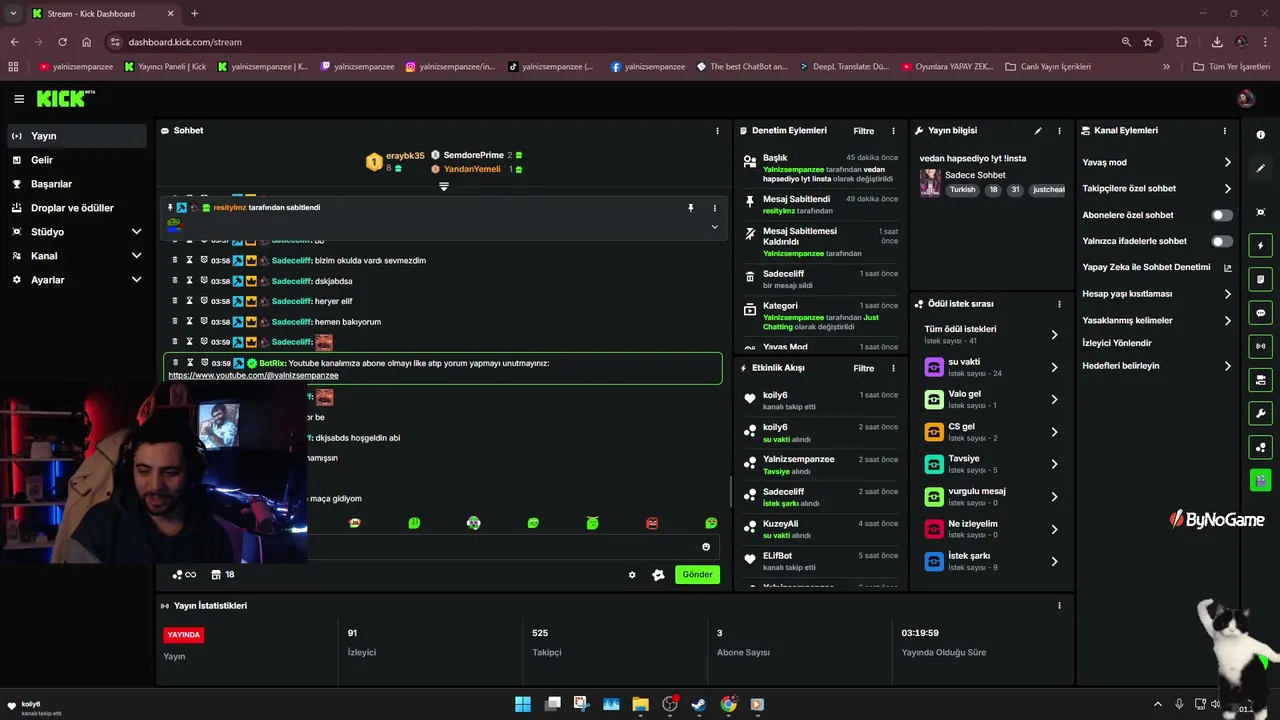Expand the pinned message chevron
Image resolution: width=1280 pixels, height=720 pixels.
[714, 227]
